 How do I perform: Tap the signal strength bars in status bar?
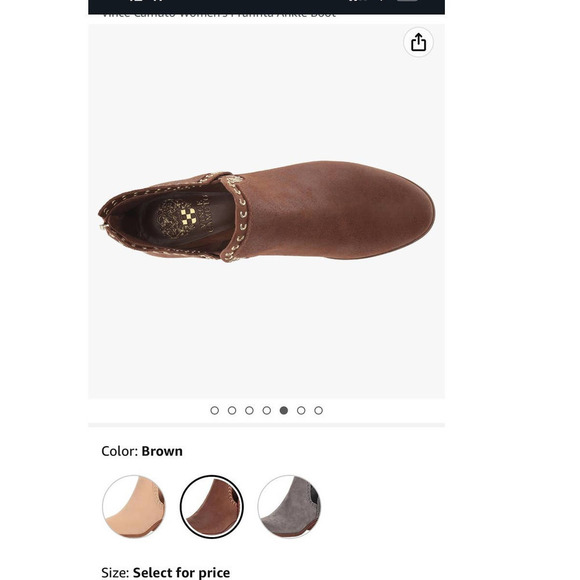[357, 1]
